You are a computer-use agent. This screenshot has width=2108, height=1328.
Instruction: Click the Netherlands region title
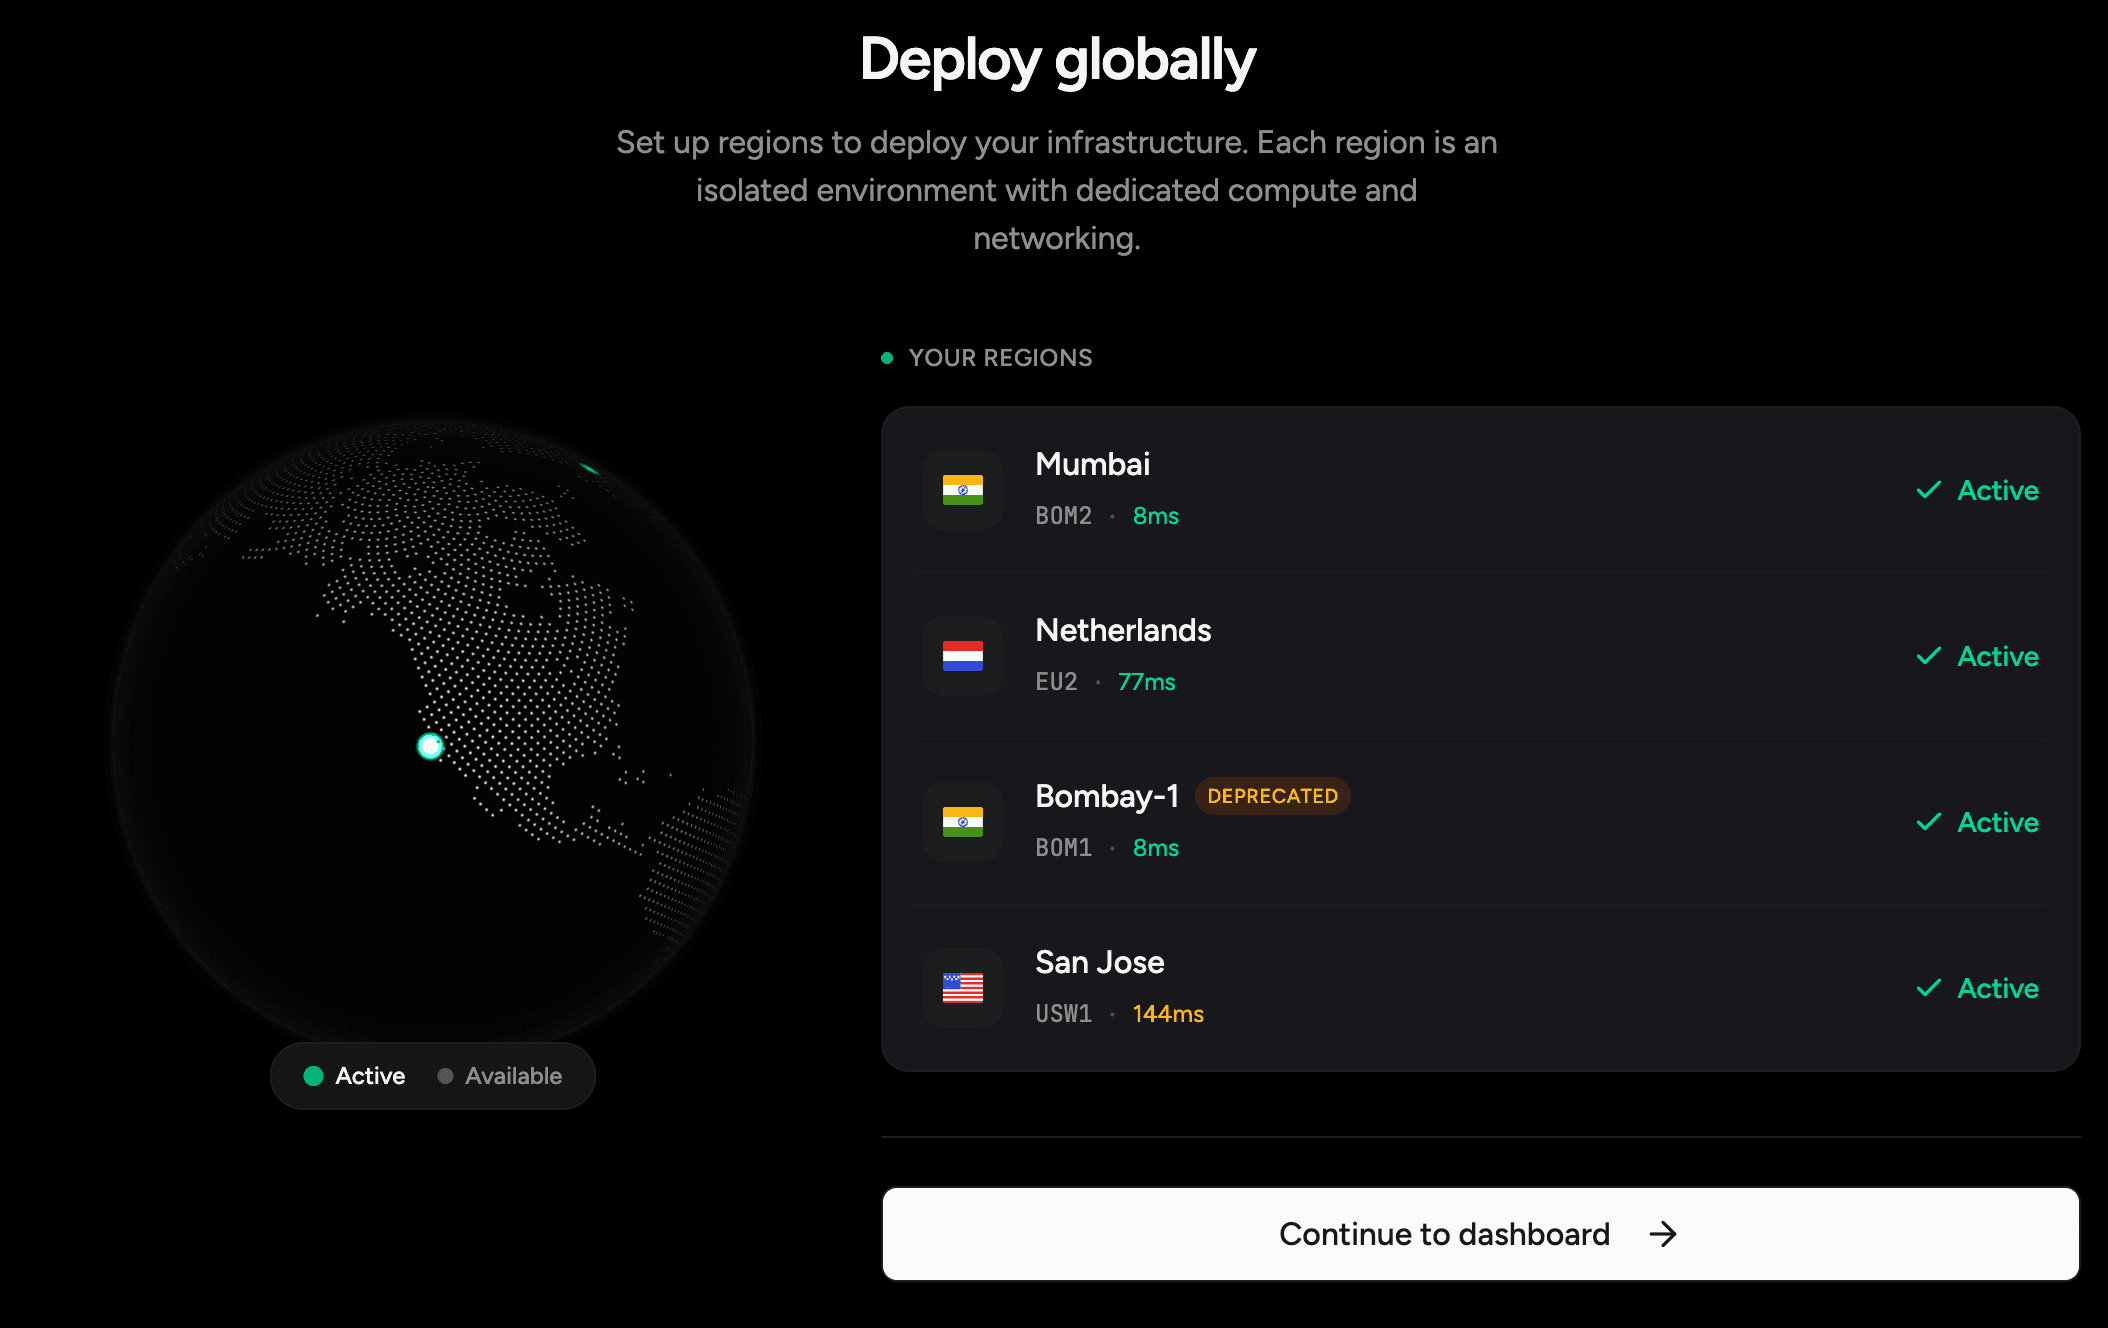coord(1123,630)
